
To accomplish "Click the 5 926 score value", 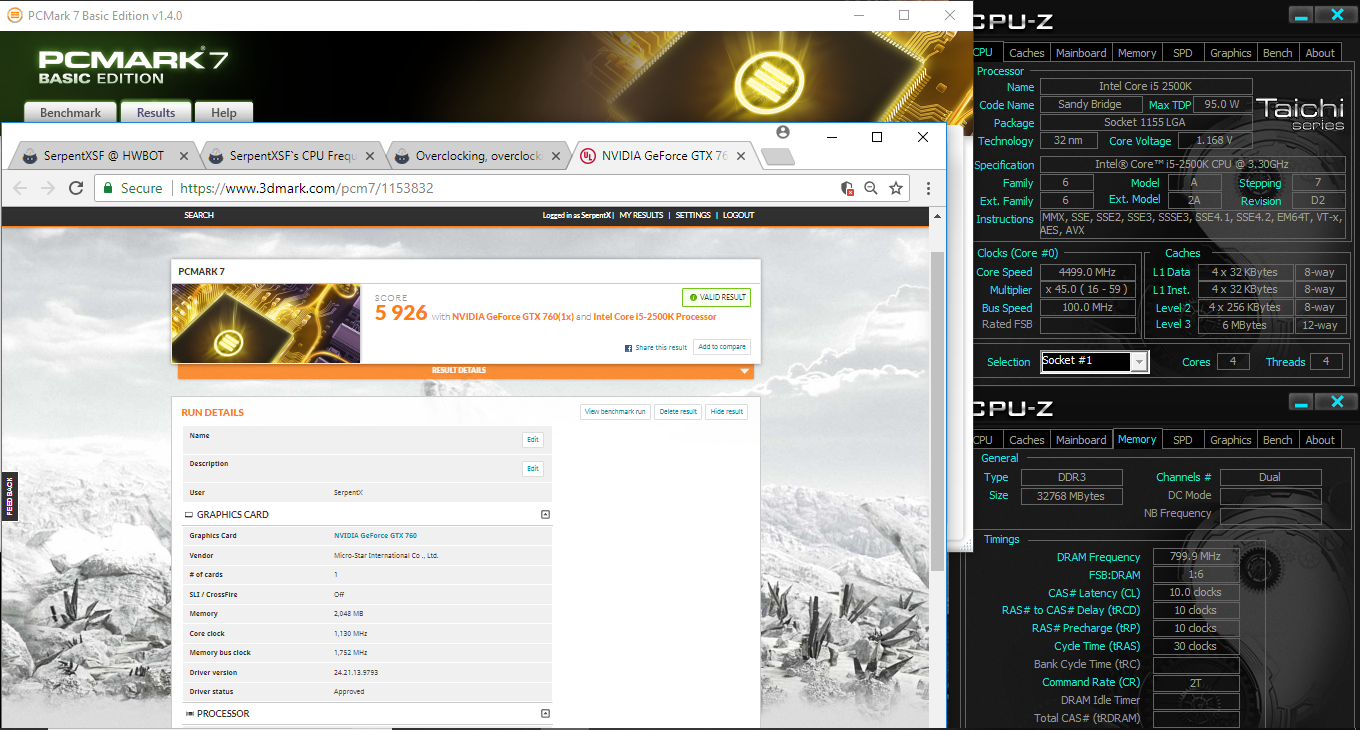I will point(401,313).
